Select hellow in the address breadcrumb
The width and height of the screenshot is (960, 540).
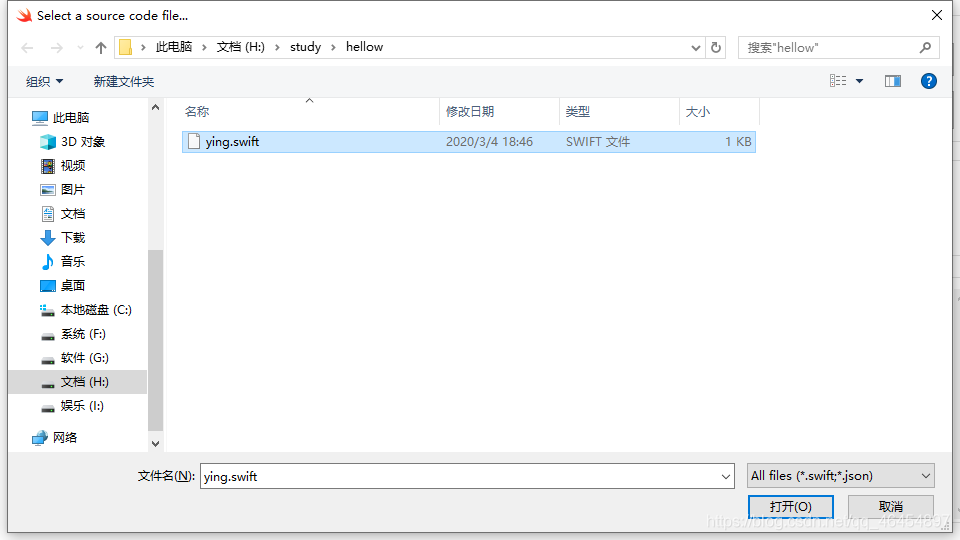(x=364, y=47)
